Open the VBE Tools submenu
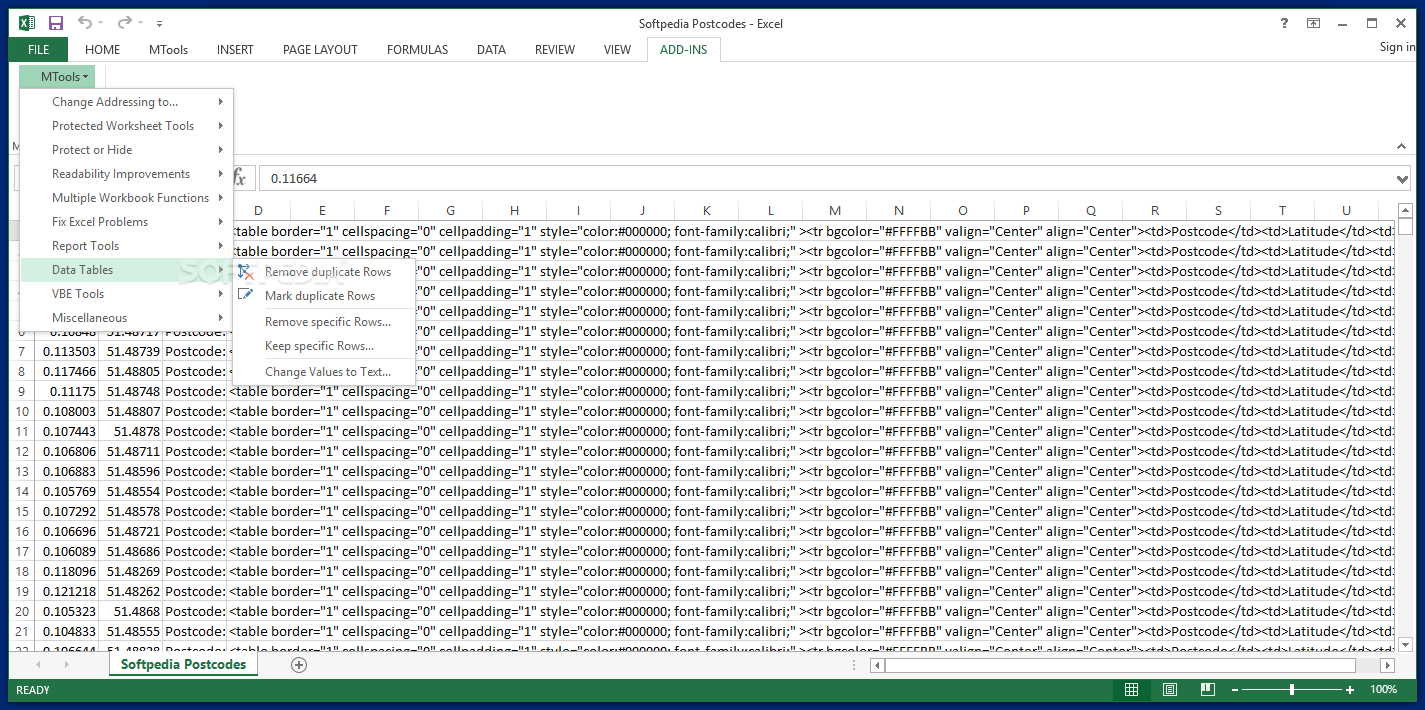1425x710 pixels. 127,294
